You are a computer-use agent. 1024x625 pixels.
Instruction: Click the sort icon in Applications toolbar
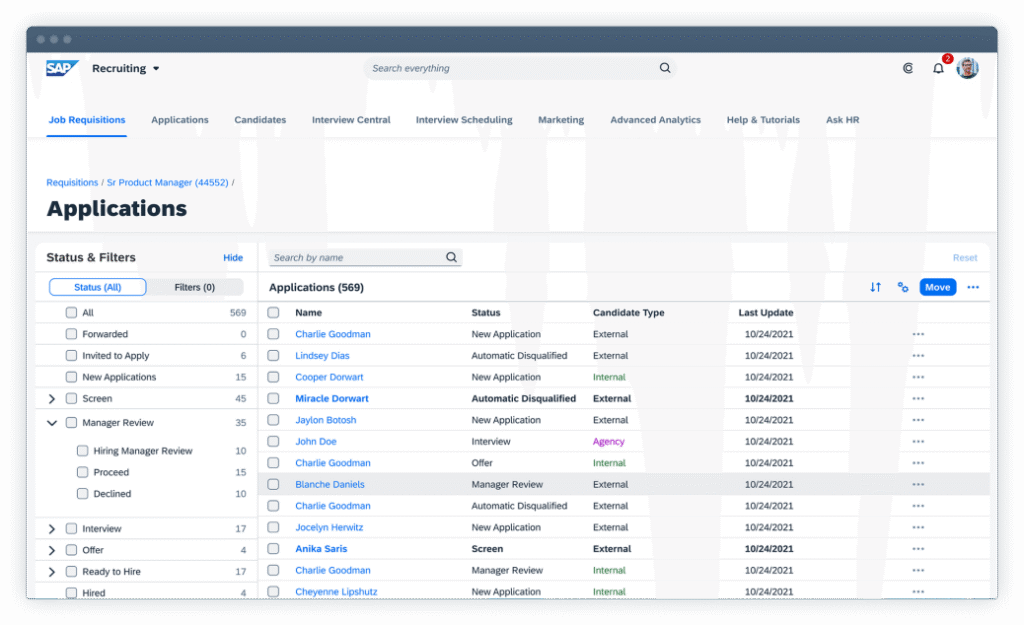(x=875, y=287)
